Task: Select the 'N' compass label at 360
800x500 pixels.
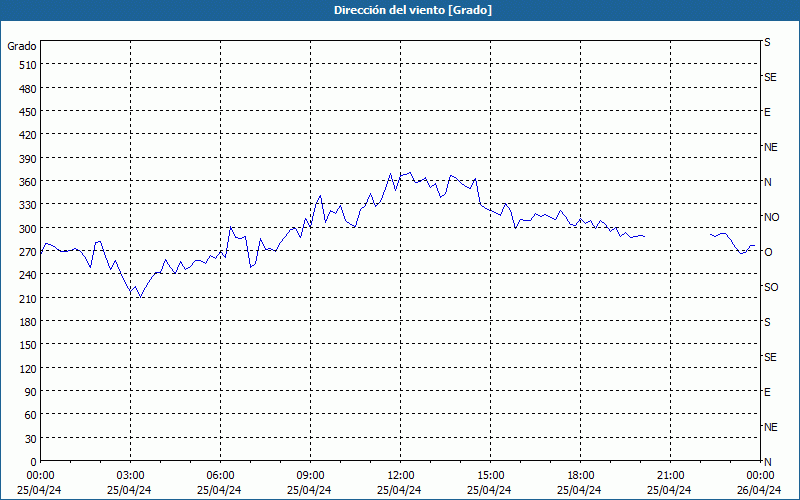Action: 767,182
